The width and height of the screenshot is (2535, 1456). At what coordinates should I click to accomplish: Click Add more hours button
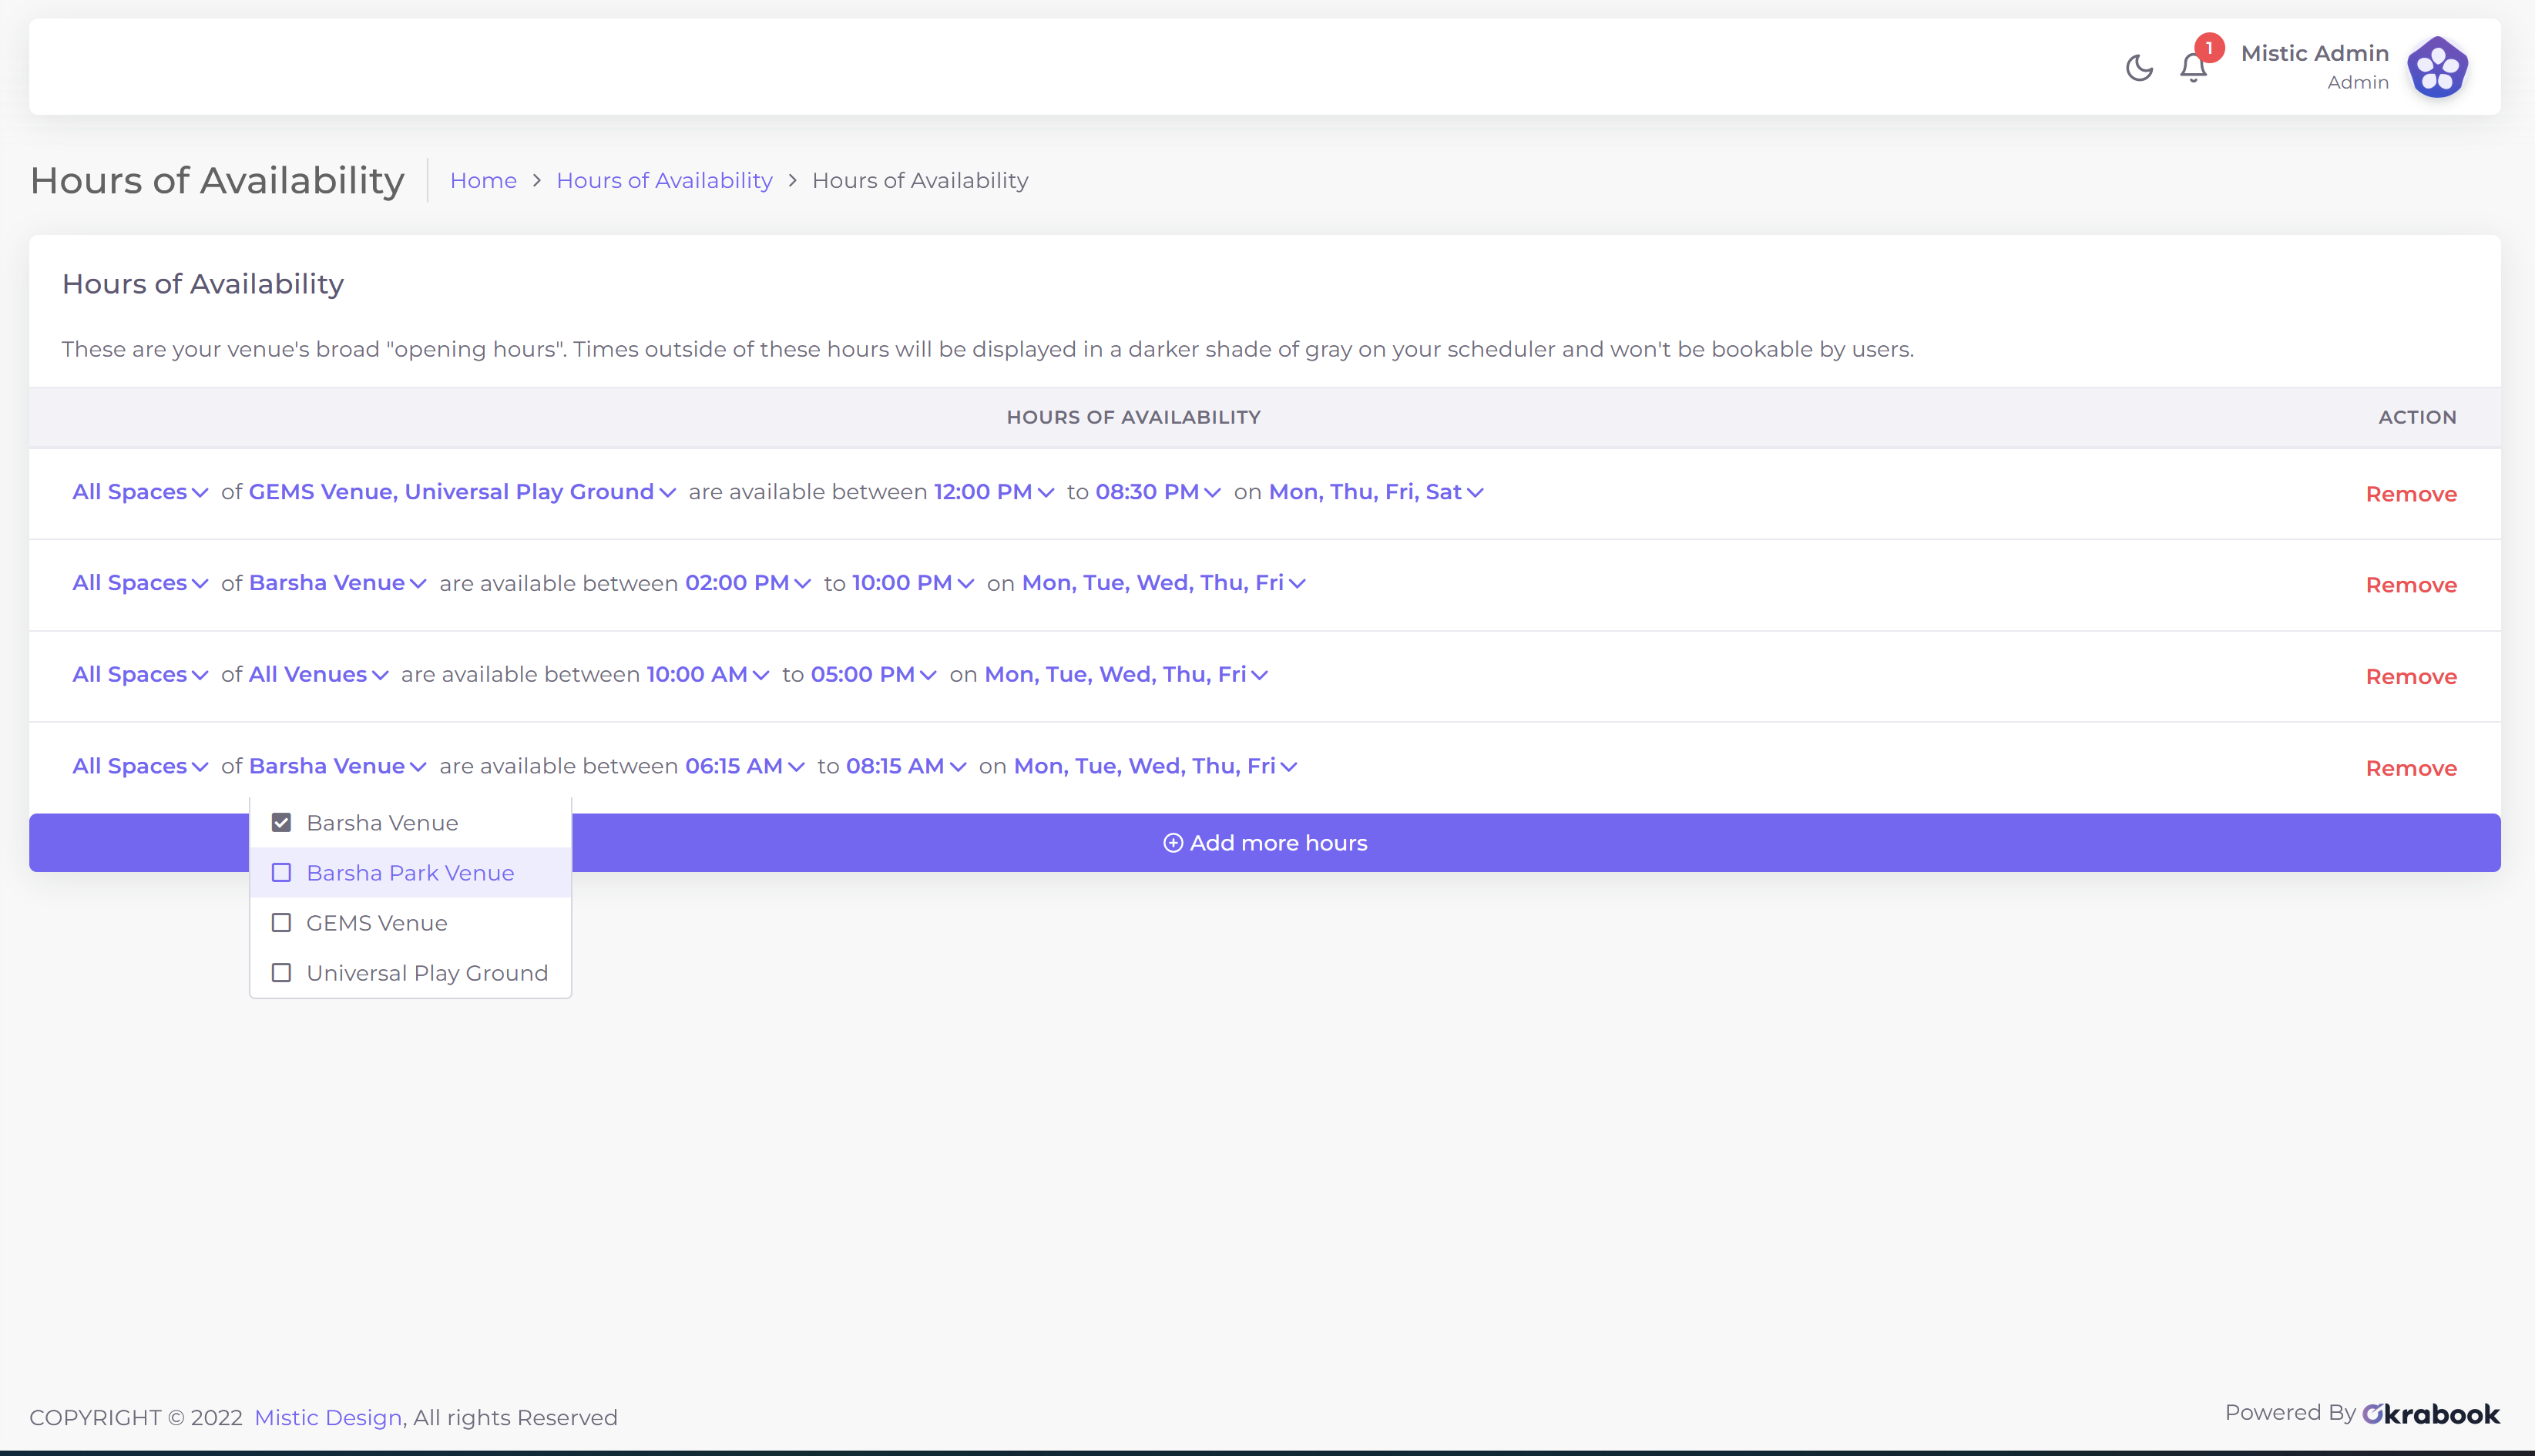point(1265,843)
